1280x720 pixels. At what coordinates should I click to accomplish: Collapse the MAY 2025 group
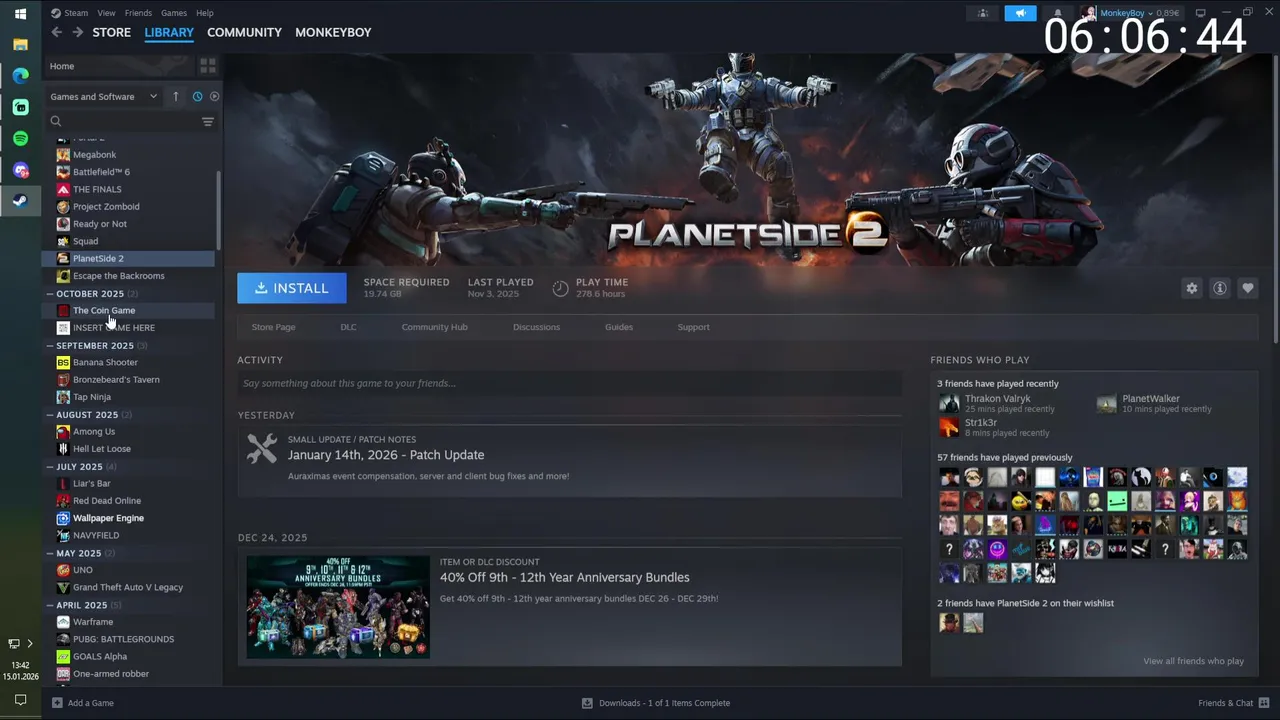click(50, 553)
